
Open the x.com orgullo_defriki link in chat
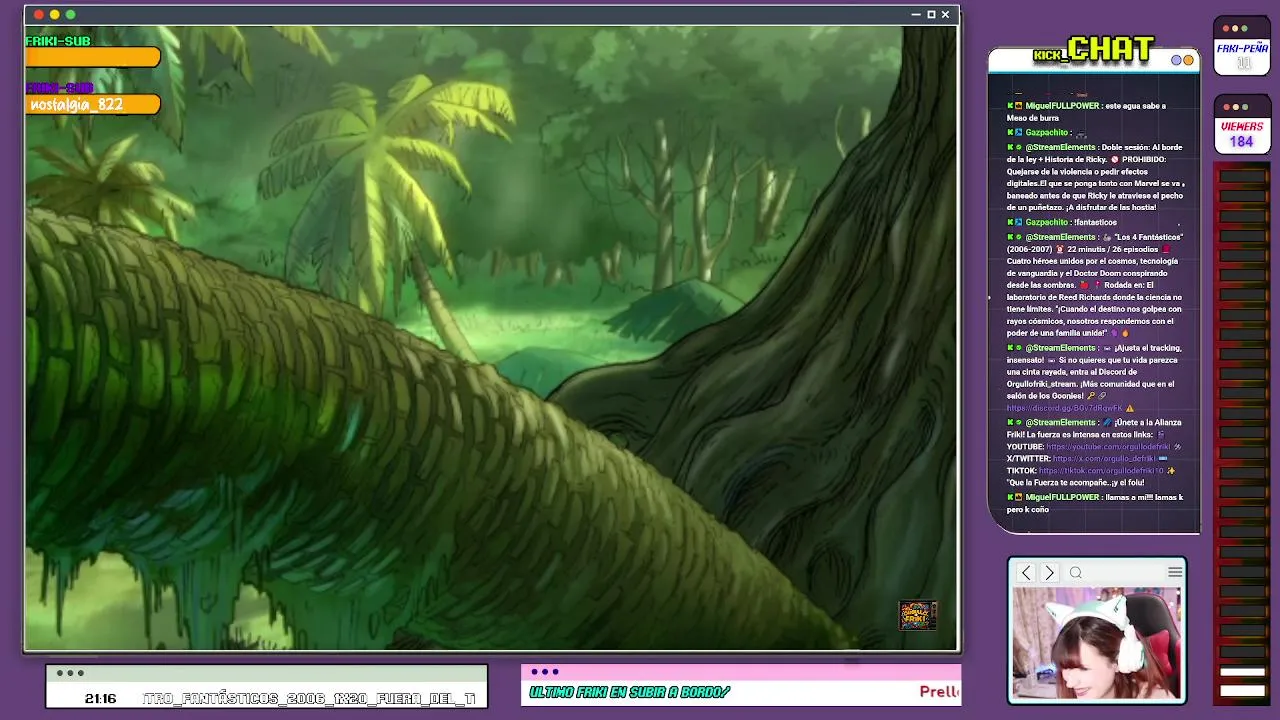[1104, 459]
